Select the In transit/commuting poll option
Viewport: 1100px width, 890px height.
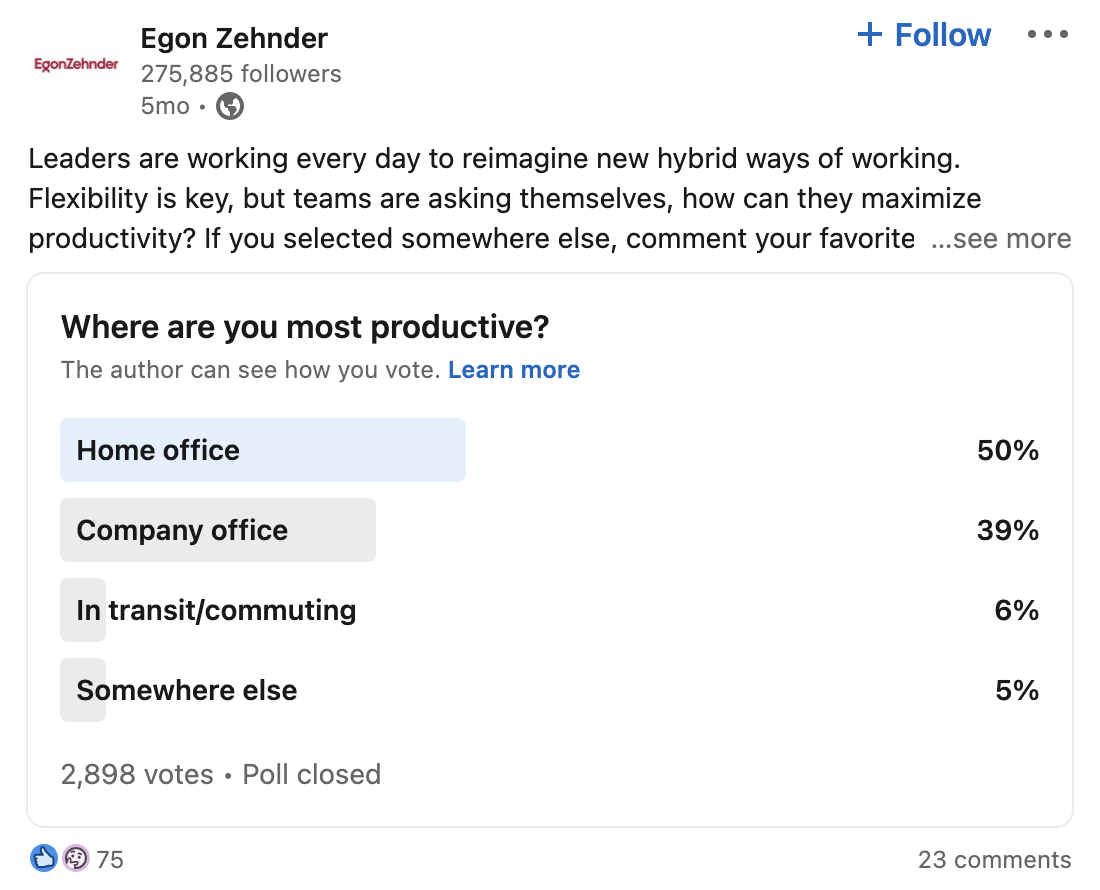pyautogui.click(x=550, y=610)
